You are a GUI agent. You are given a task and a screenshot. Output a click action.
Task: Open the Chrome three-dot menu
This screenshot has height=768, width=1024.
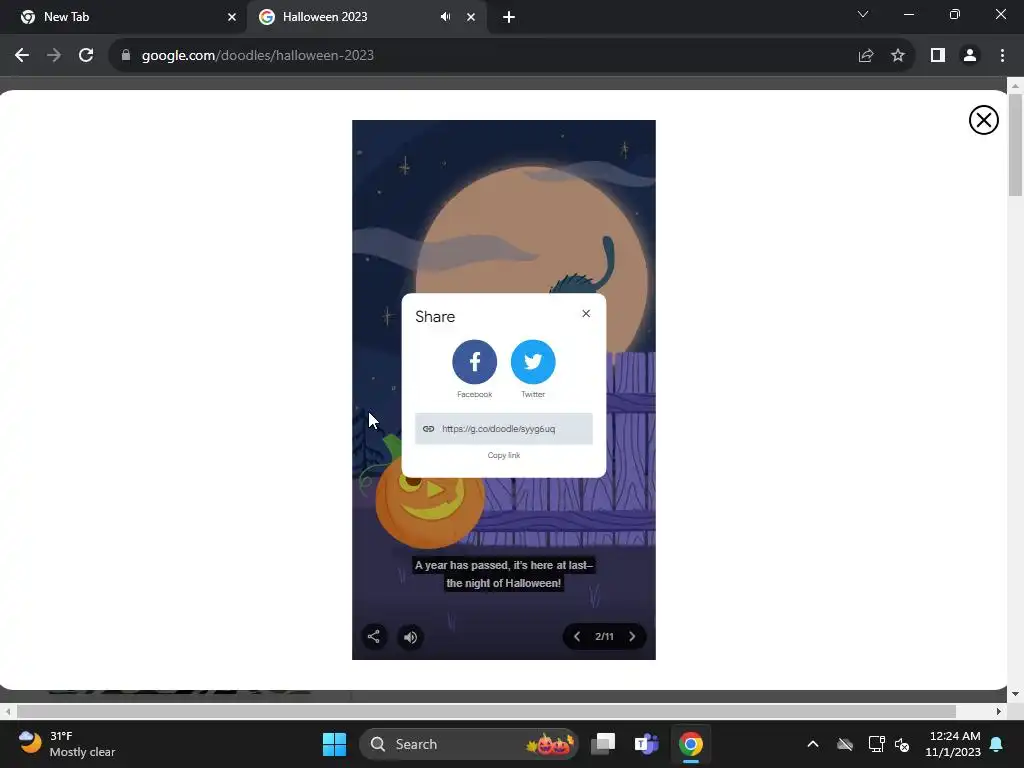click(1002, 56)
